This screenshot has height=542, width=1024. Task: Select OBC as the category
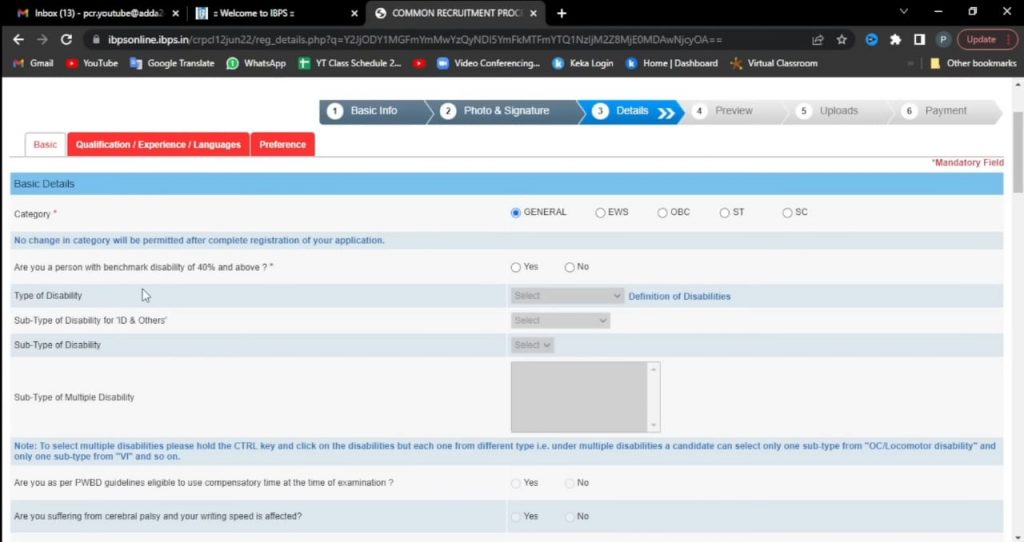(662, 213)
